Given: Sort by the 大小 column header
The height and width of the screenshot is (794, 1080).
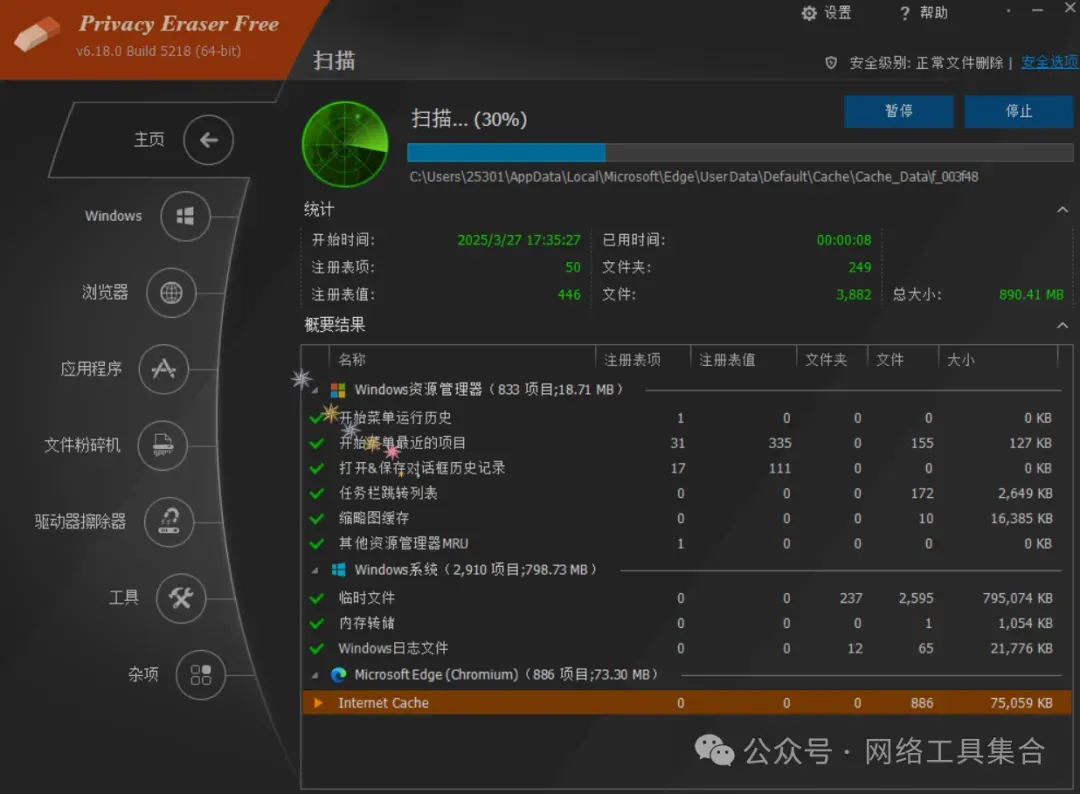Looking at the screenshot, I should coord(961,359).
